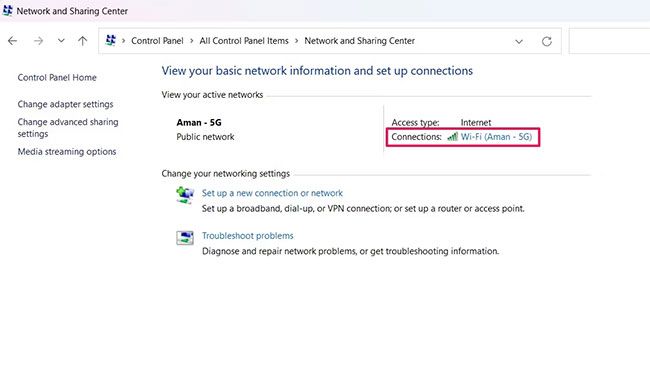The image size is (650, 368).
Task: Select Control Panel breadcrumb item
Action: 157,41
